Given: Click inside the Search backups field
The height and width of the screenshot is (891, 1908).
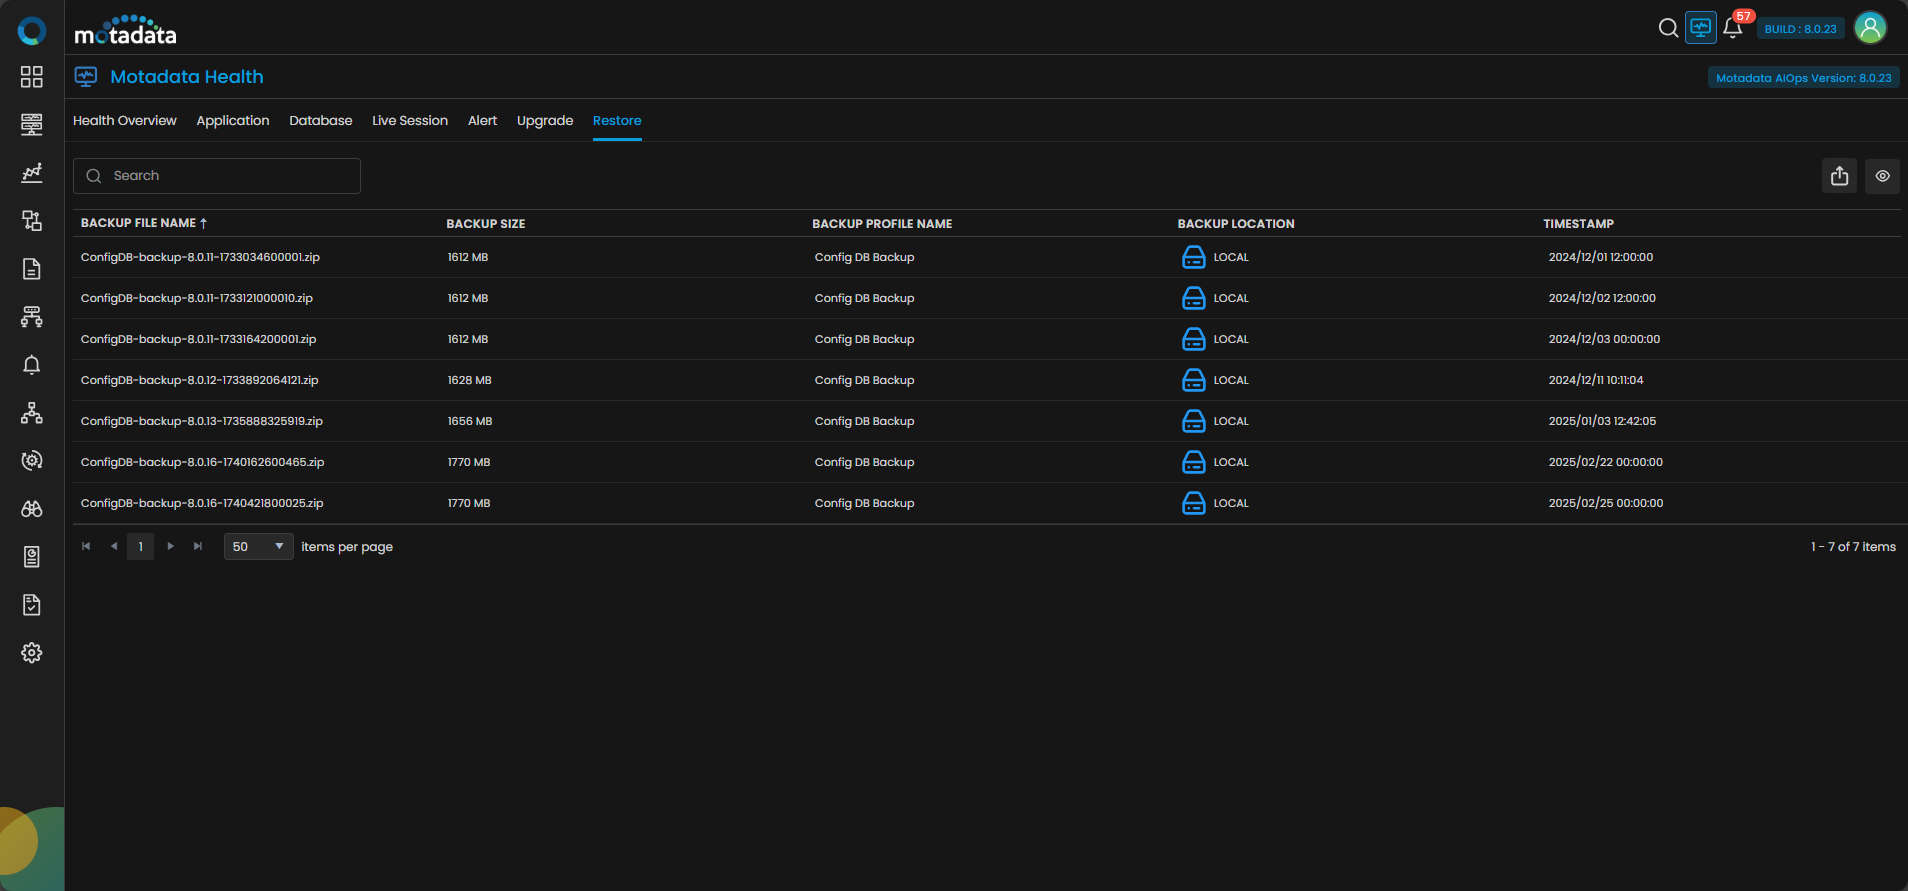Looking at the screenshot, I should [x=217, y=176].
